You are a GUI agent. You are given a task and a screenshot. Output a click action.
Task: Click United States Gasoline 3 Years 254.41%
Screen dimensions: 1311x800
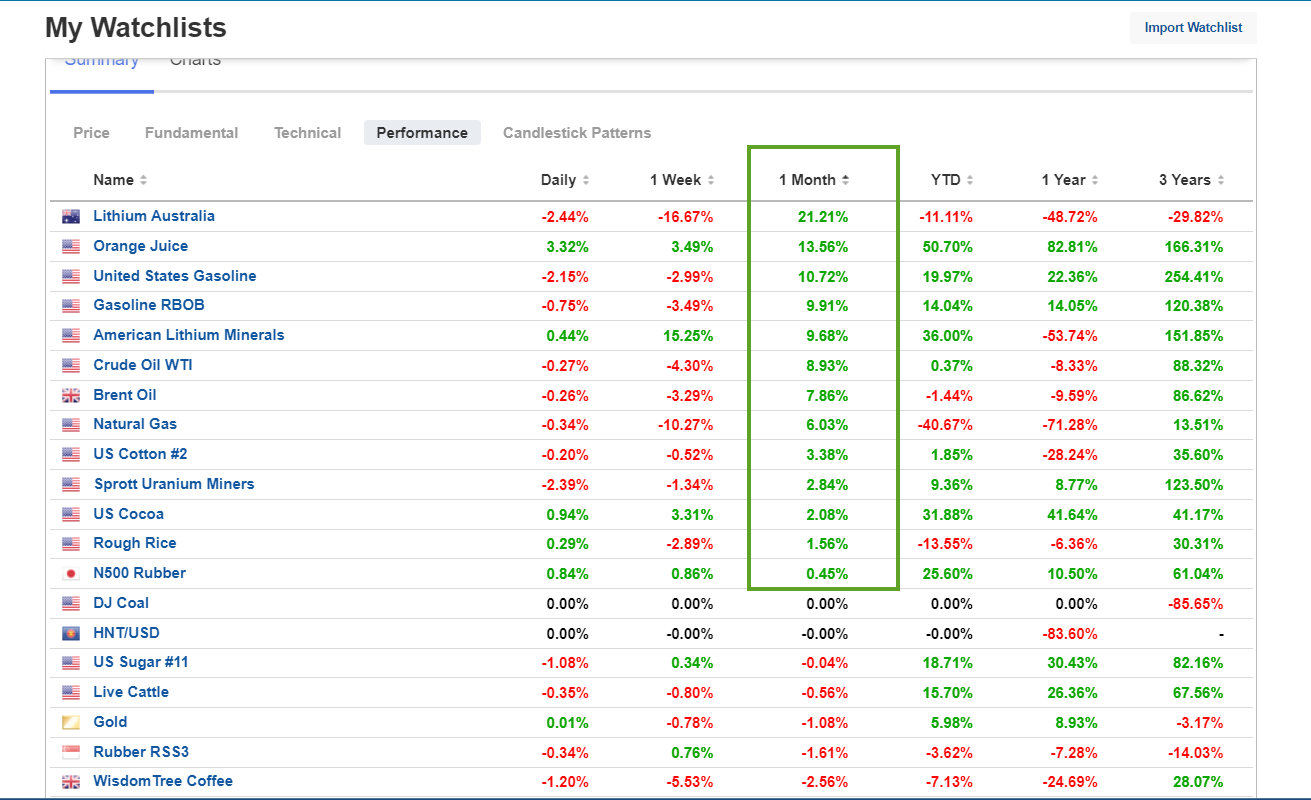[x=1193, y=277]
